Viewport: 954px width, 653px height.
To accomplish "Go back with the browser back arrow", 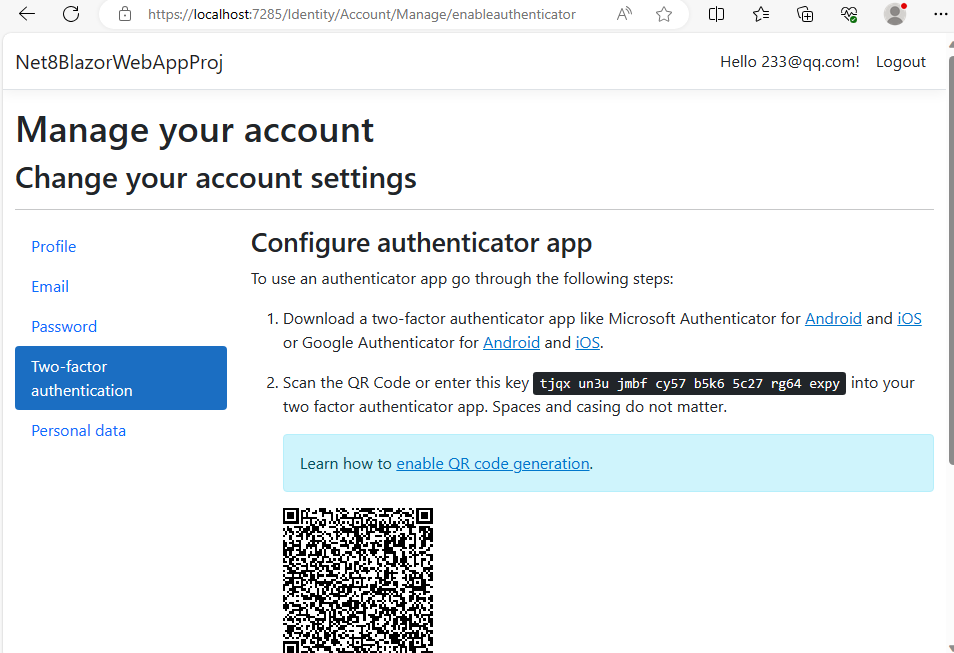I will (27, 14).
